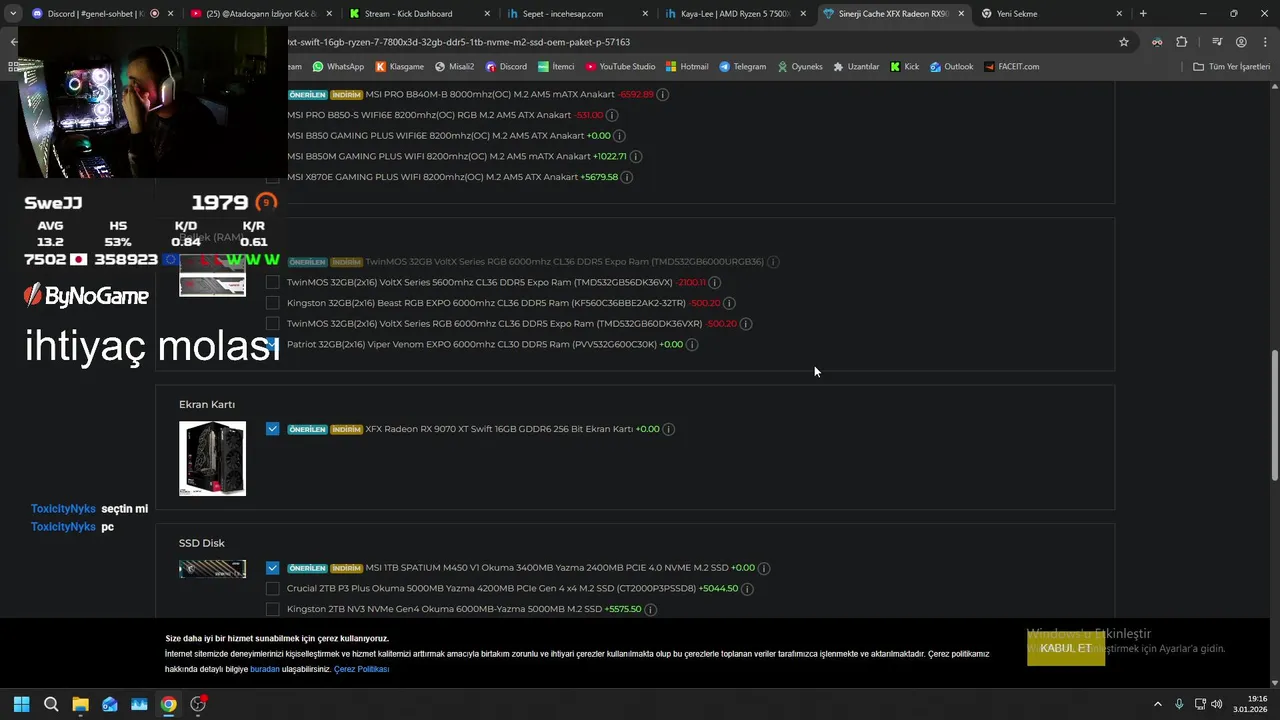The image size is (1280, 720).
Task: Open the Chrome three-dot menu
Action: click(x=1263, y=42)
